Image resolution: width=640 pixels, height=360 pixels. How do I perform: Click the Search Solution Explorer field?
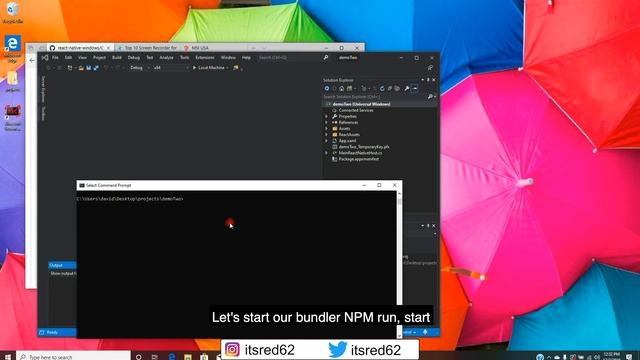pos(374,97)
